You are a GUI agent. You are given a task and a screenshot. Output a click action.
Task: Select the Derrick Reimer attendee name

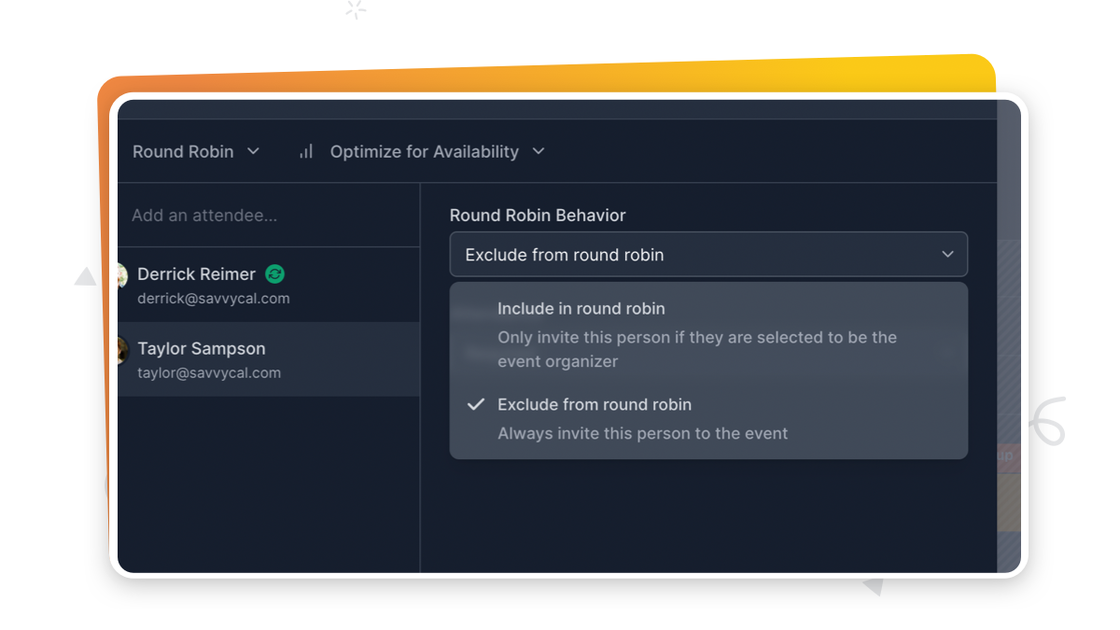[x=196, y=274]
